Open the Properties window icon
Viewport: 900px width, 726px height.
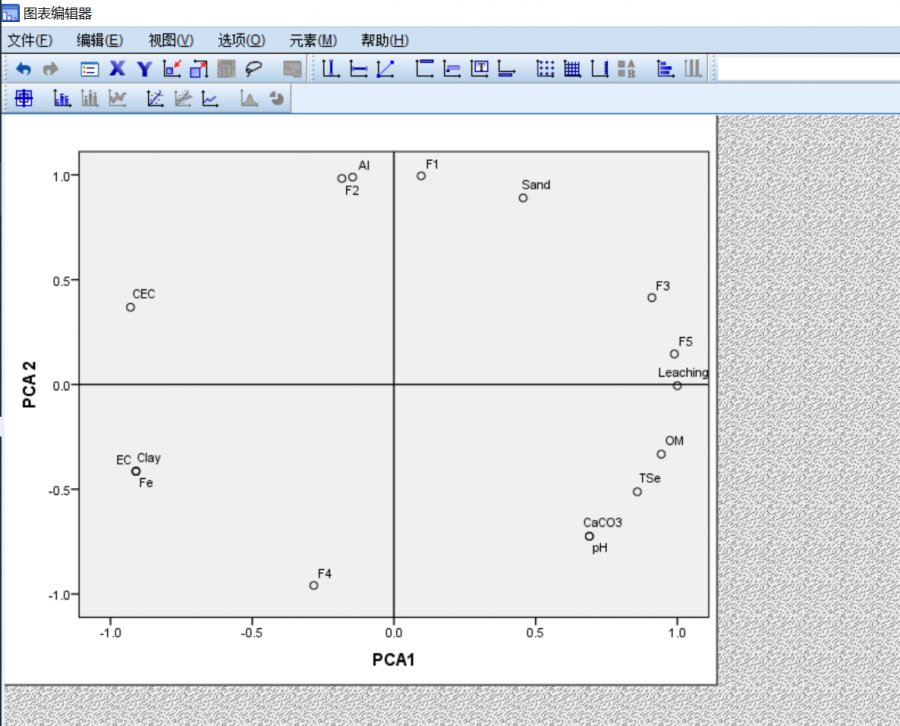pyautogui.click(x=90, y=69)
